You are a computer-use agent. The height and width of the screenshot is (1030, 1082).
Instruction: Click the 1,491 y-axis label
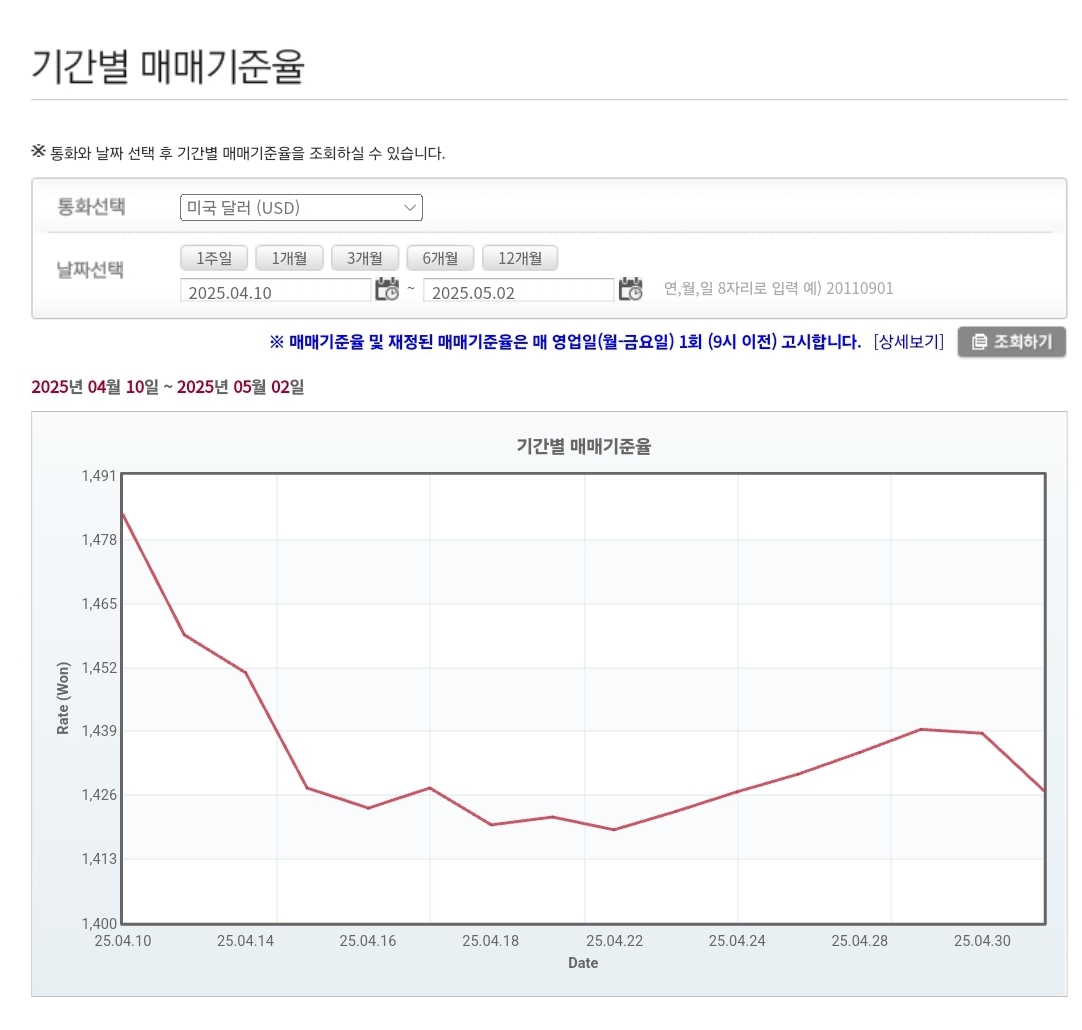(99, 475)
